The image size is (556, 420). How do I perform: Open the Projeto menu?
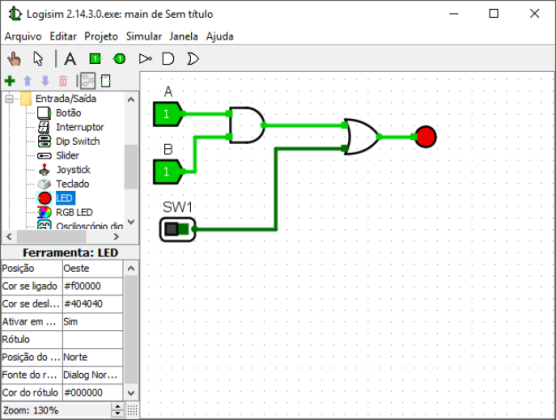click(101, 36)
